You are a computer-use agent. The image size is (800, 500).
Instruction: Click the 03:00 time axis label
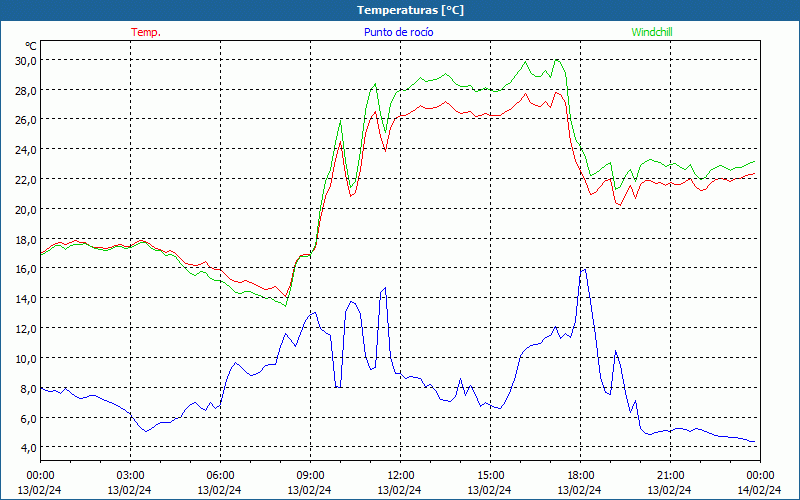[130, 476]
